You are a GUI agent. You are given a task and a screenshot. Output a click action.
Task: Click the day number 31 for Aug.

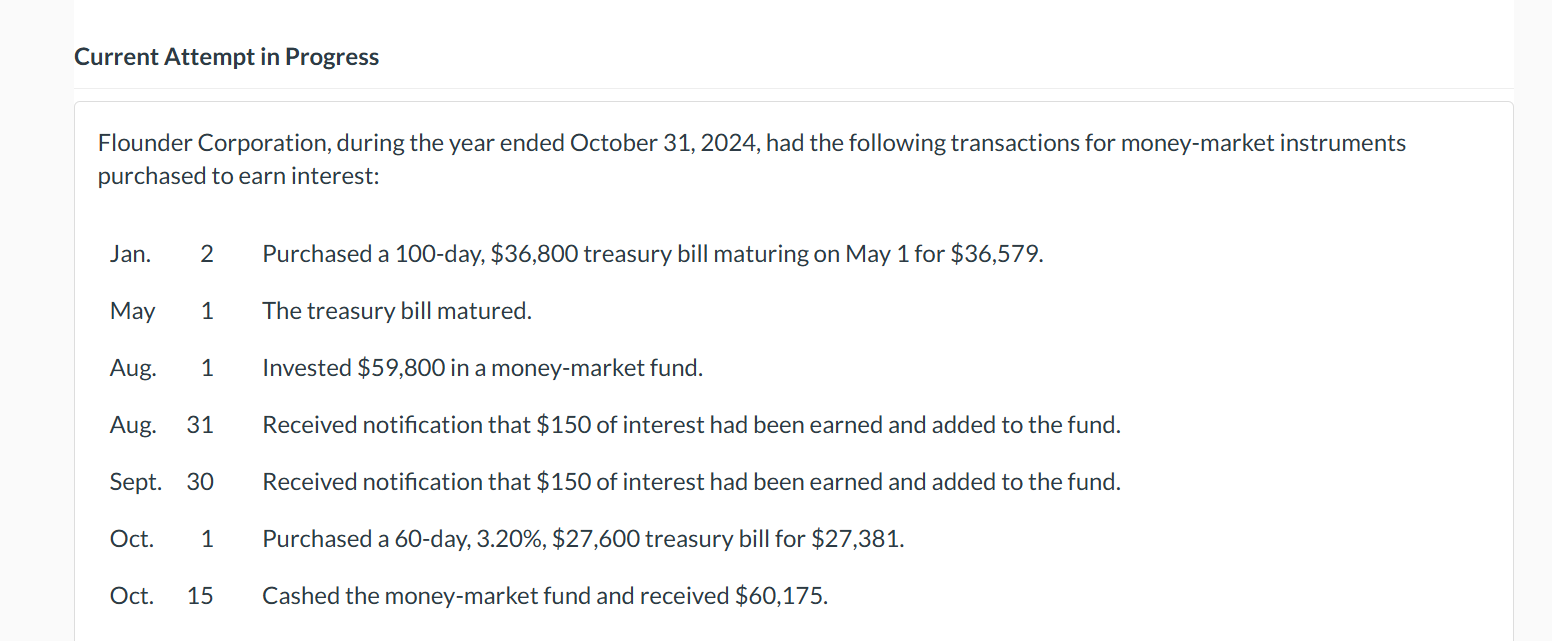200,425
